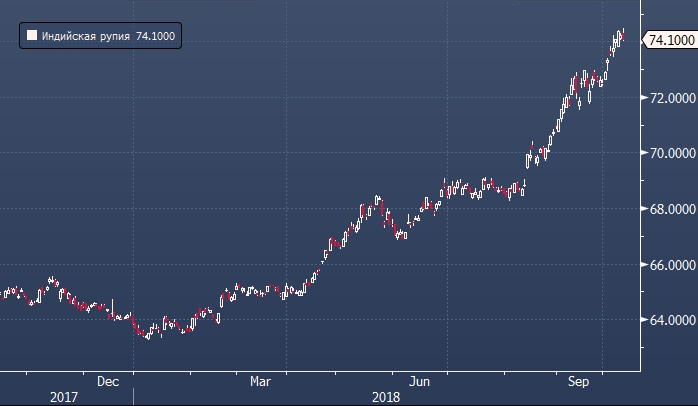The width and height of the screenshot is (698, 406).
Task: Click the gap-up candle near the 70.0000 level
Action: [528, 157]
